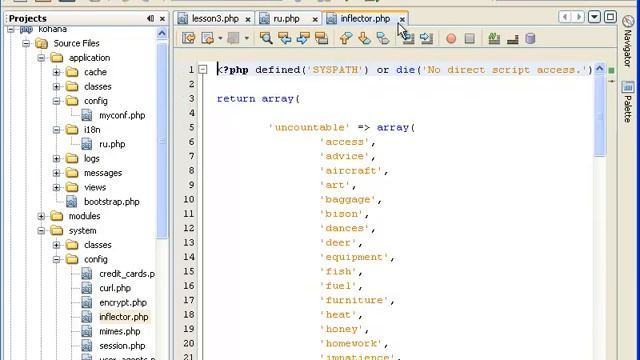
Task: Click the Comment lines icon
Action: [494, 38]
